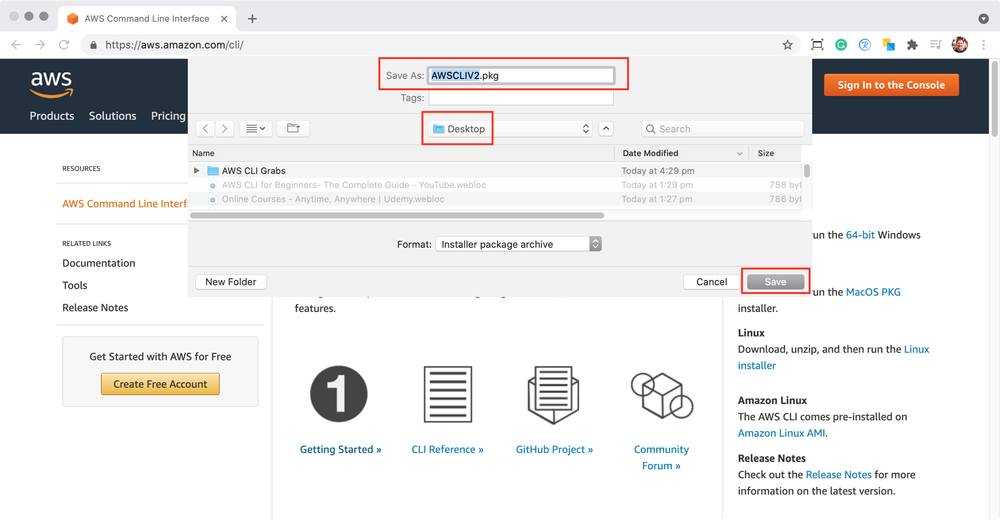Sort by Date Modified column

pos(682,153)
